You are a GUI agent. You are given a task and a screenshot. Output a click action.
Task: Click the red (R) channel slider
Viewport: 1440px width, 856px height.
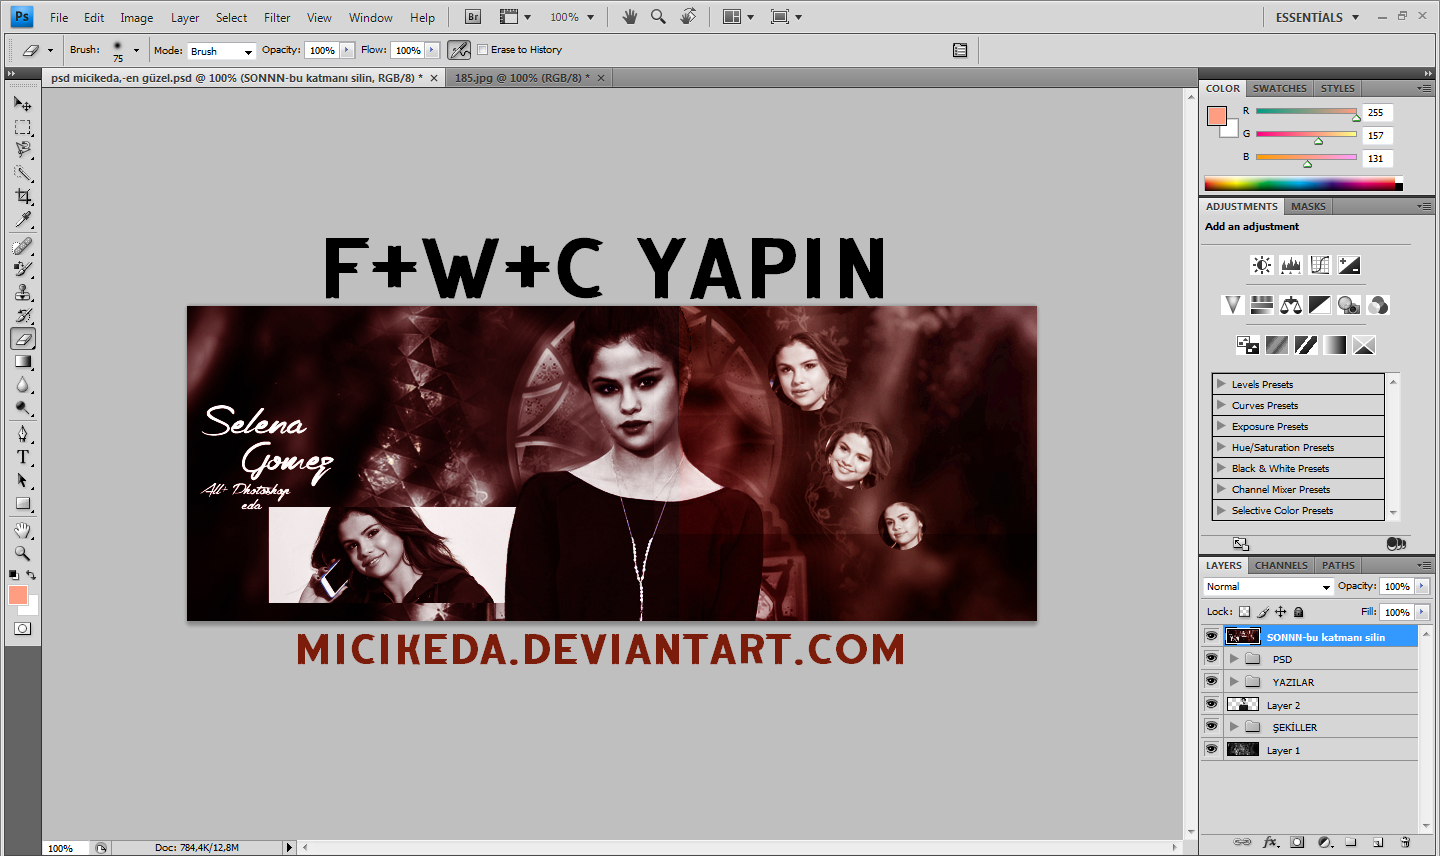tap(1306, 112)
